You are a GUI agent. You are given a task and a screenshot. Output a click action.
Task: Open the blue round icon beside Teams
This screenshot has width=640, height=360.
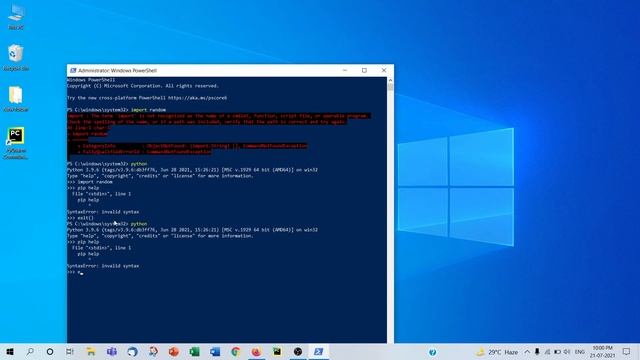(x=132, y=351)
